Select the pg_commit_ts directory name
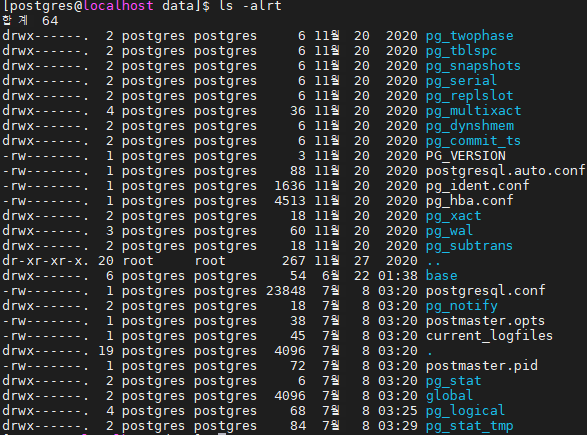 473,141
